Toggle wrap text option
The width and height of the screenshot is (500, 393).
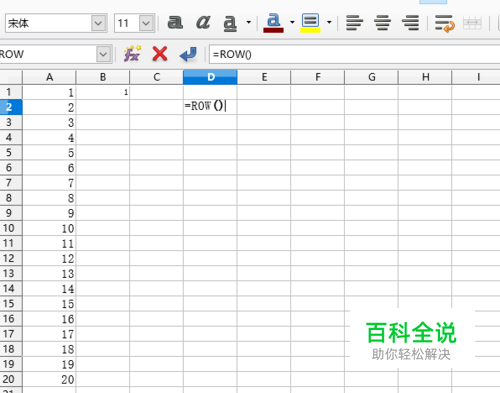[445, 23]
